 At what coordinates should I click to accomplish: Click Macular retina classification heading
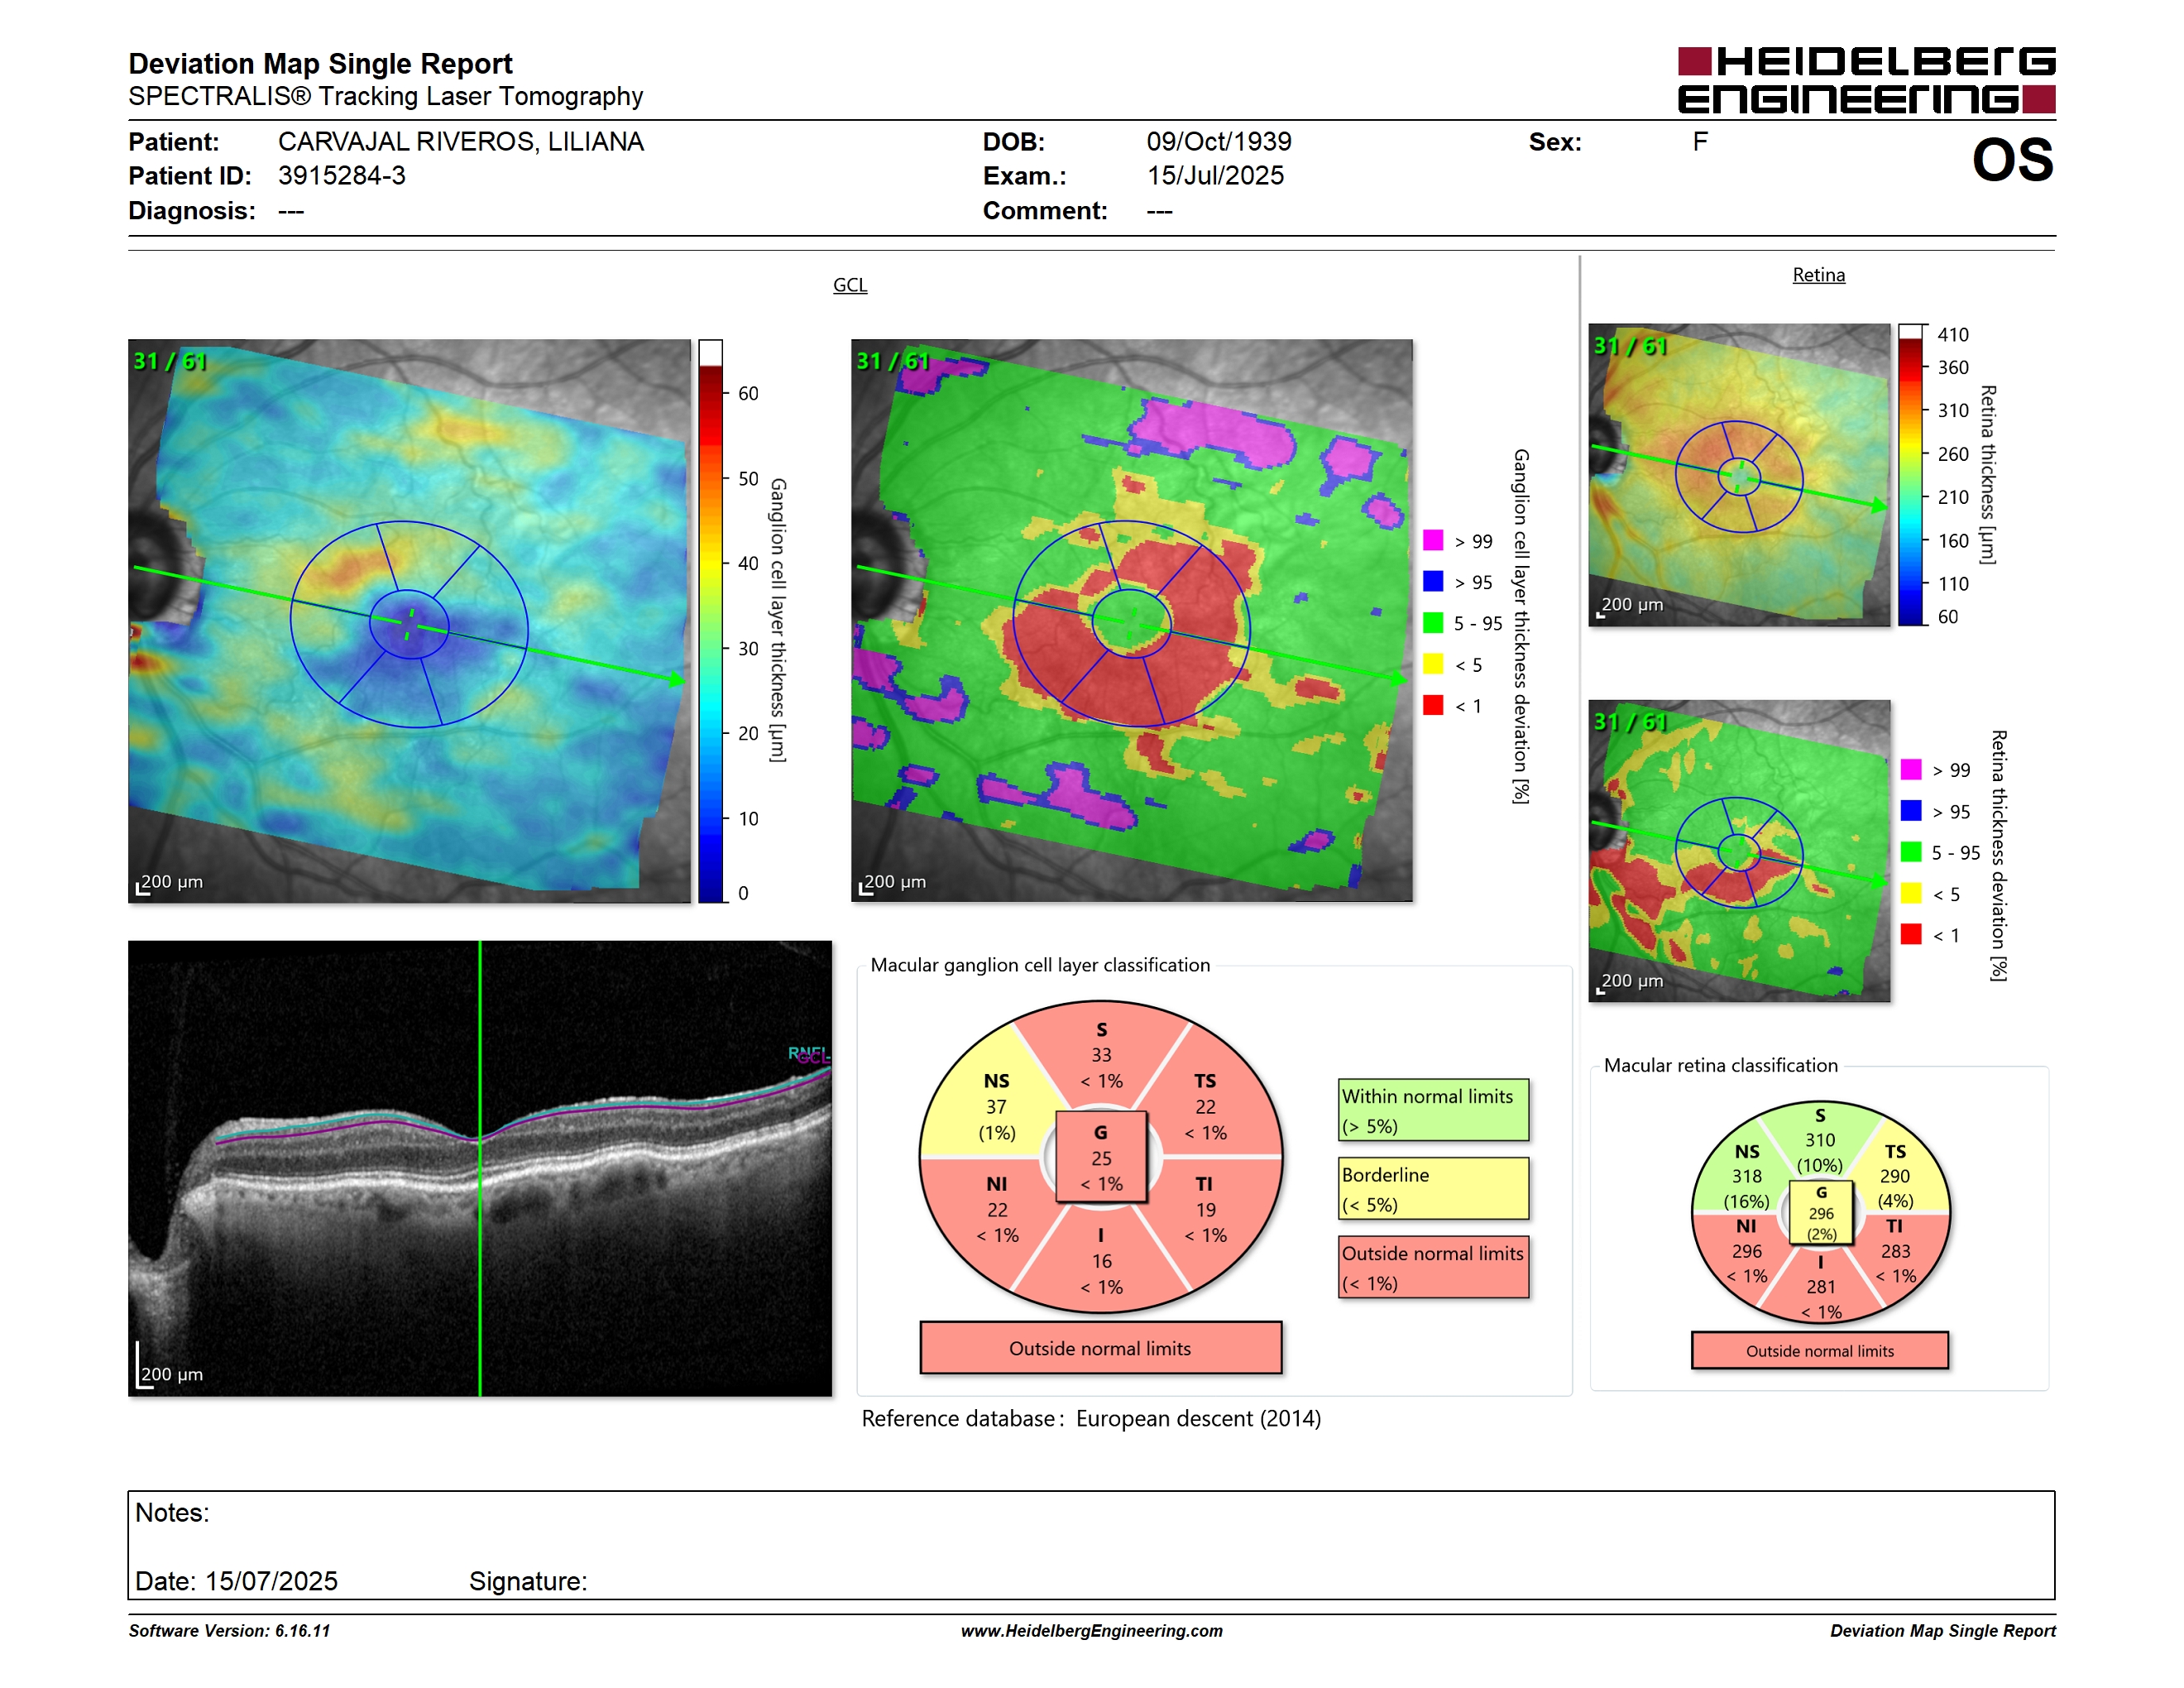coord(1721,1065)
